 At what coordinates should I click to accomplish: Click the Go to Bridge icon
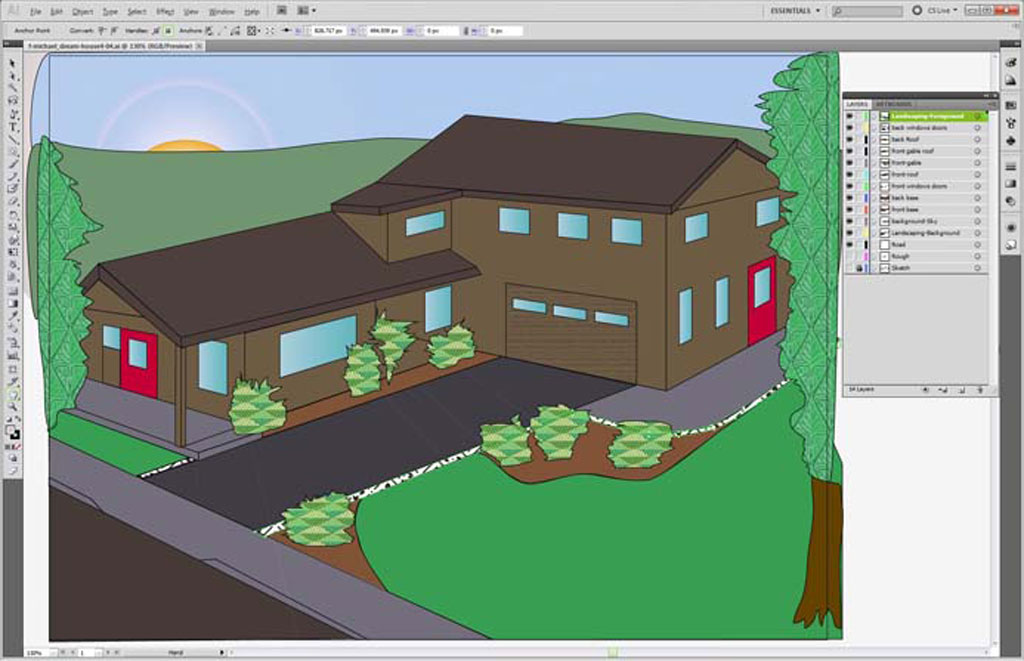282,10
